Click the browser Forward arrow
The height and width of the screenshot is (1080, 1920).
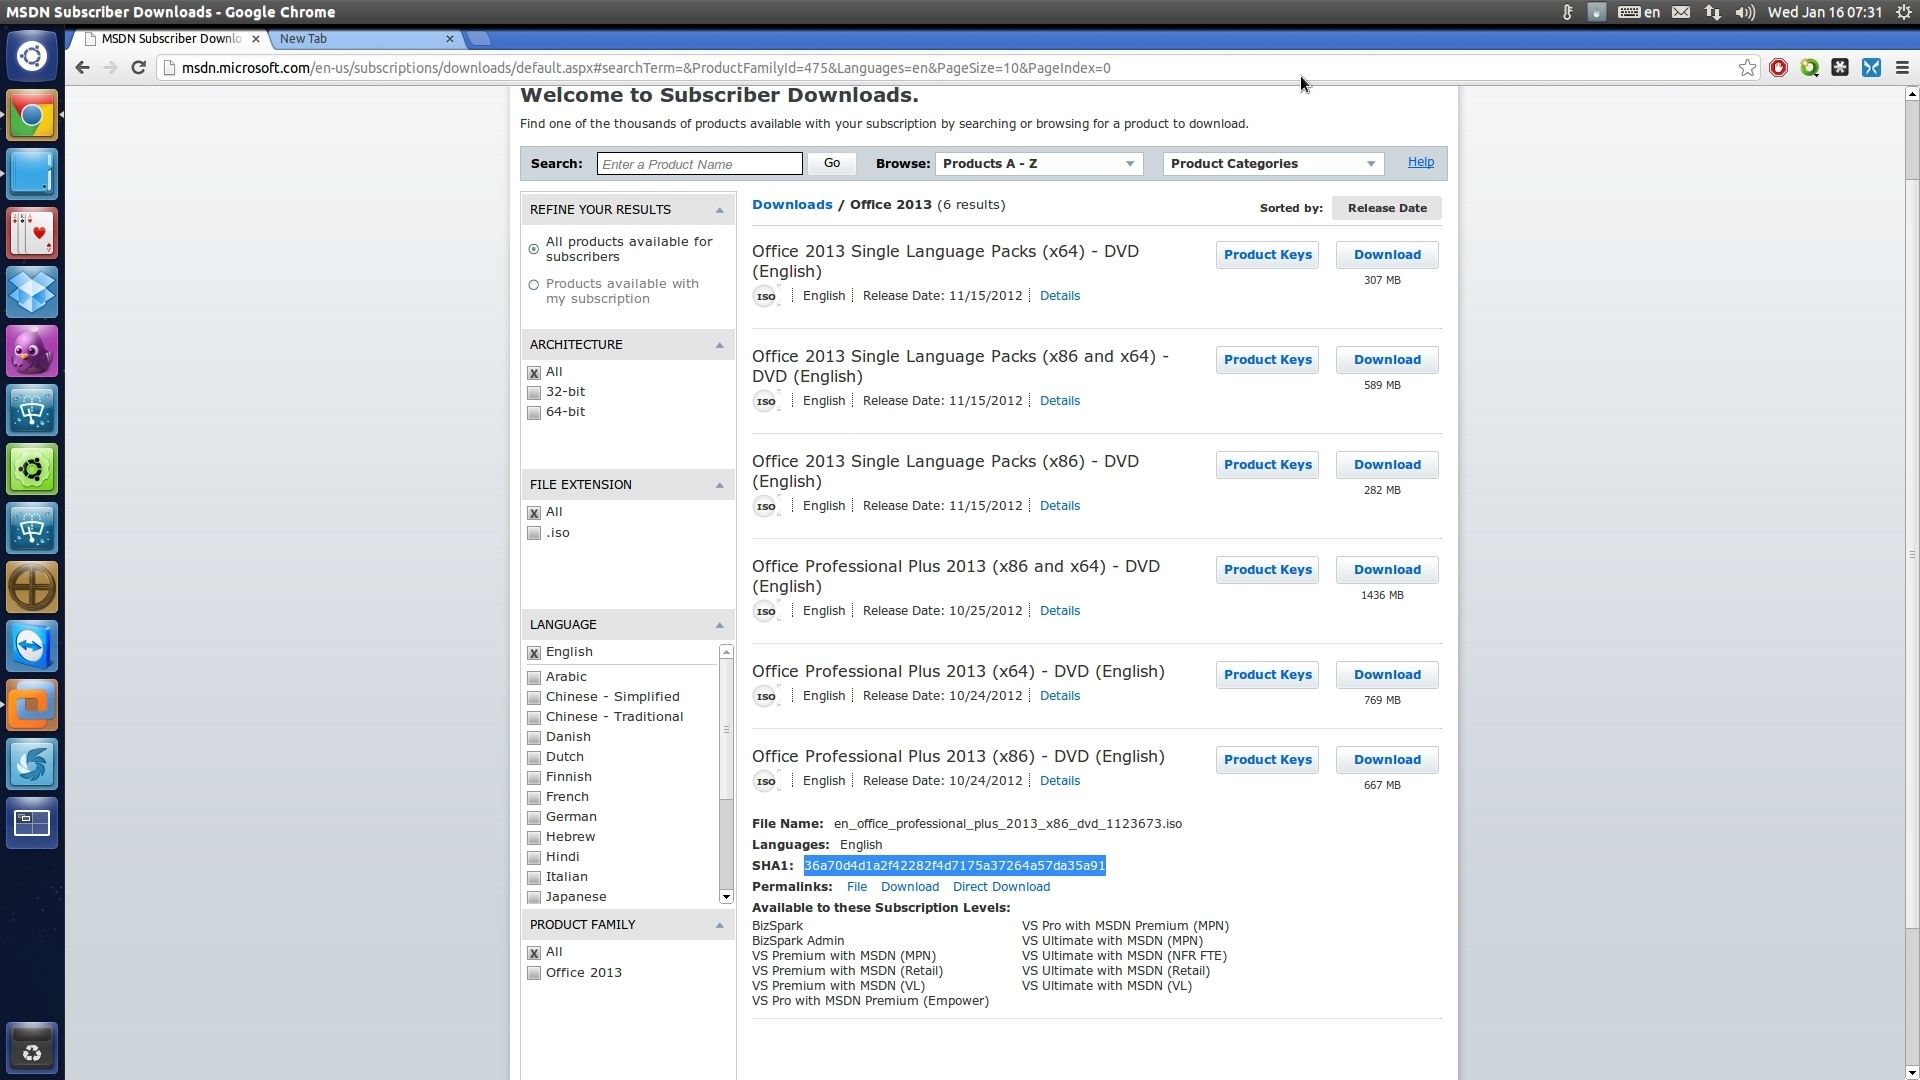click(x=111, y=68)
